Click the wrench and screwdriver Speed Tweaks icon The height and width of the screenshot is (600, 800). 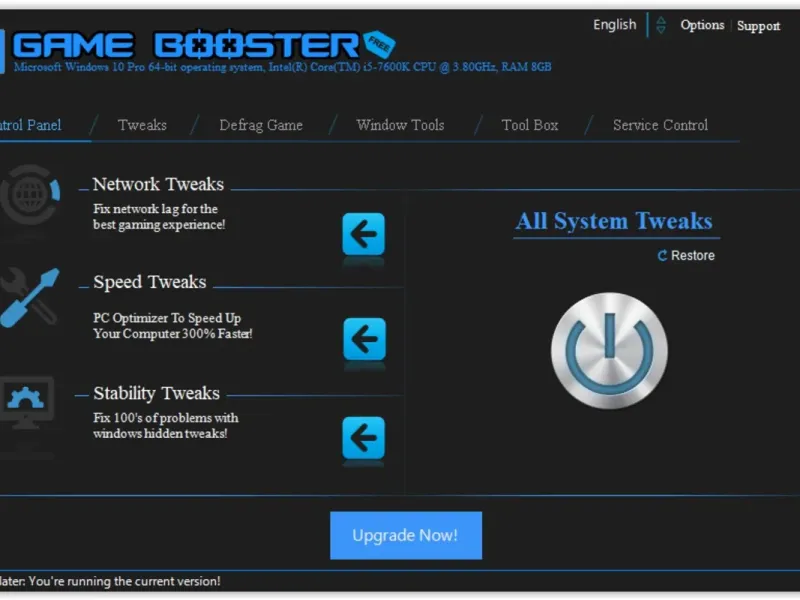(30, 297)
